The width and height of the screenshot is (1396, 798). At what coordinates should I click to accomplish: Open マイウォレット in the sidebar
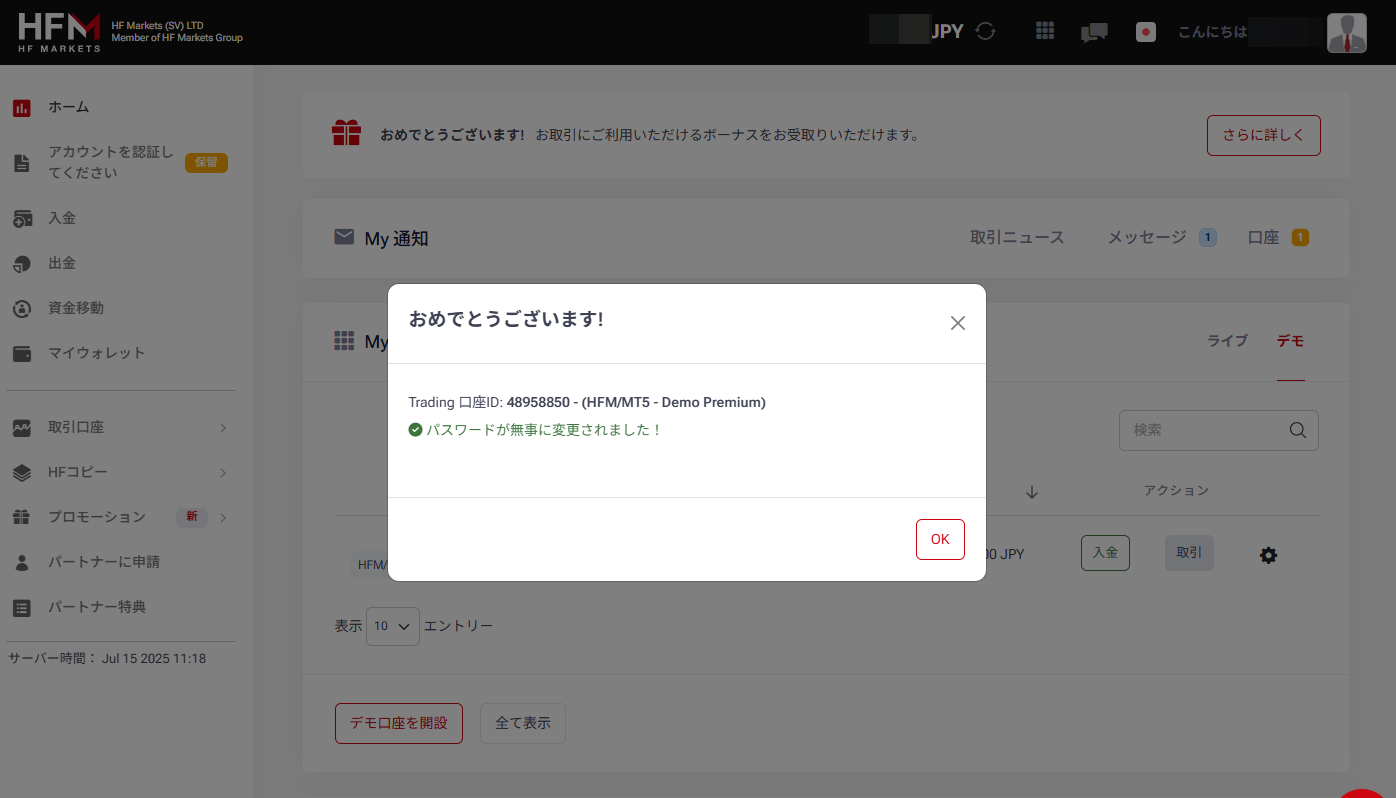(x=97, y=353)
